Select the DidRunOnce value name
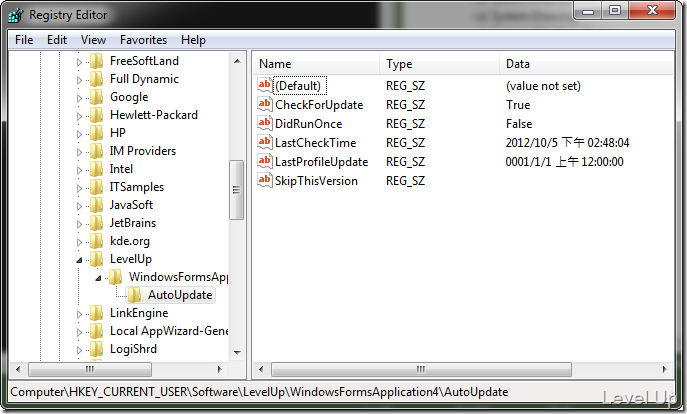687x414 pixels. (x=308, y=124)
